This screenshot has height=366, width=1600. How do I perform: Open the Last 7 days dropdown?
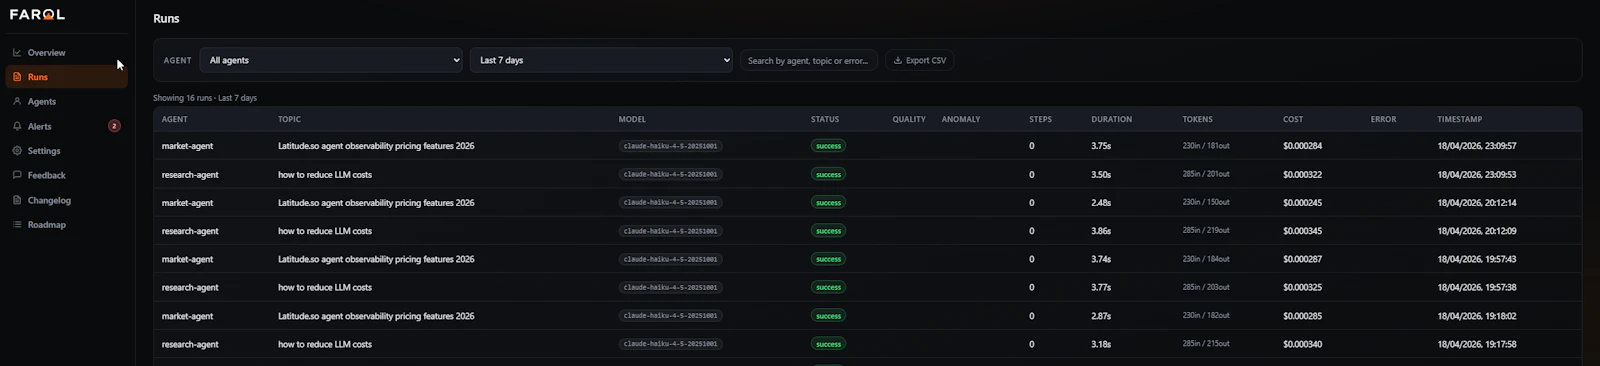[602, 60]
